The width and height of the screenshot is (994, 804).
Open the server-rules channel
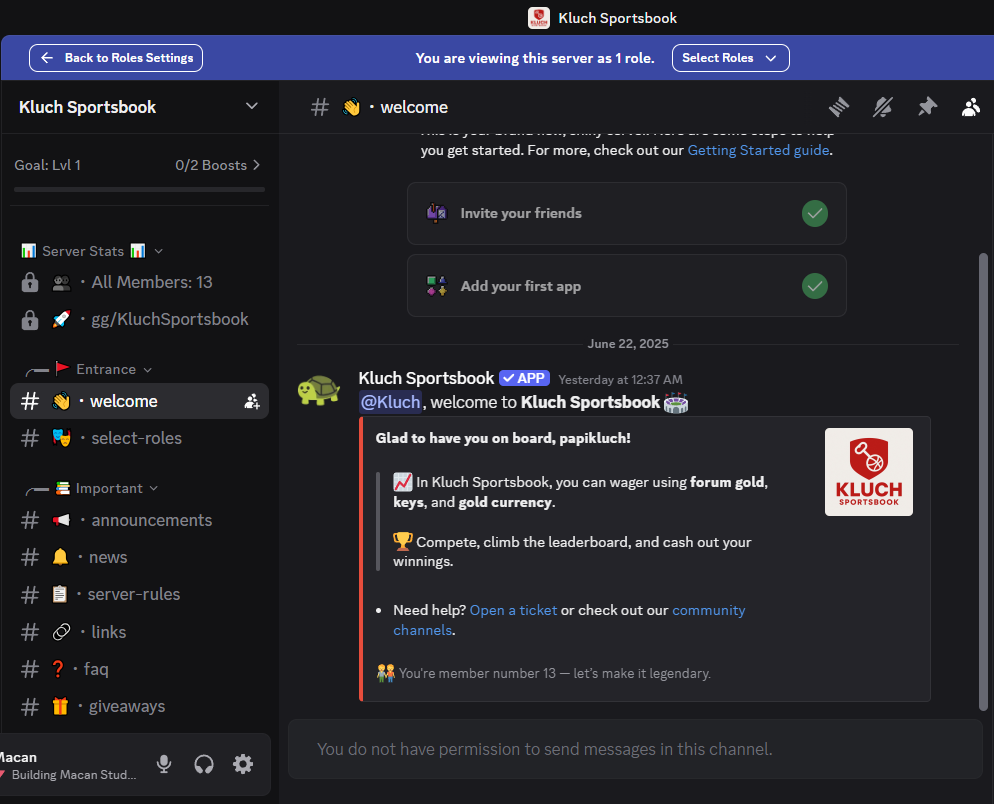pos(139,595)
